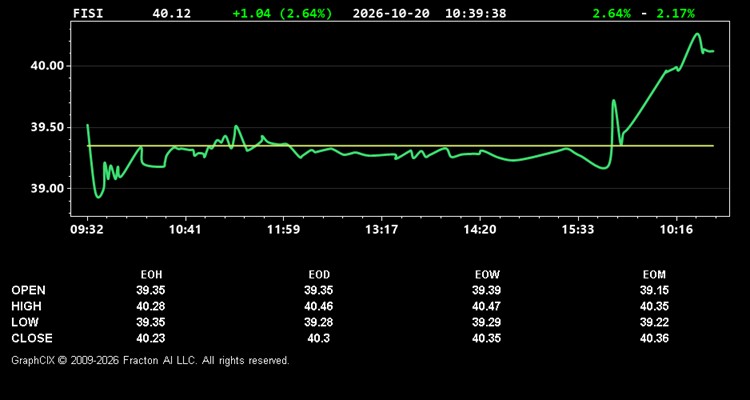Screen dimensions: 750x400
Task: Click the EOM CLOSE value 40.36
Action: click(x=654, y=338)
